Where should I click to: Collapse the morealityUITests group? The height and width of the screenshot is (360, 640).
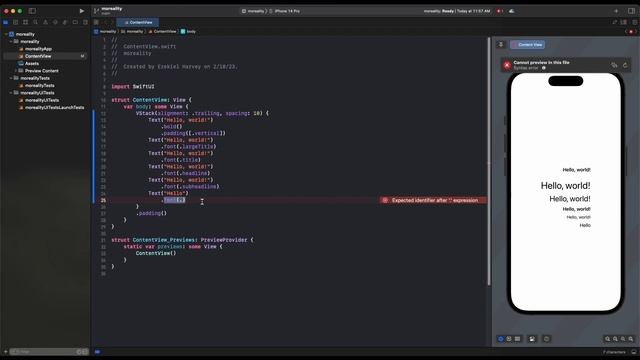point(11,93)
